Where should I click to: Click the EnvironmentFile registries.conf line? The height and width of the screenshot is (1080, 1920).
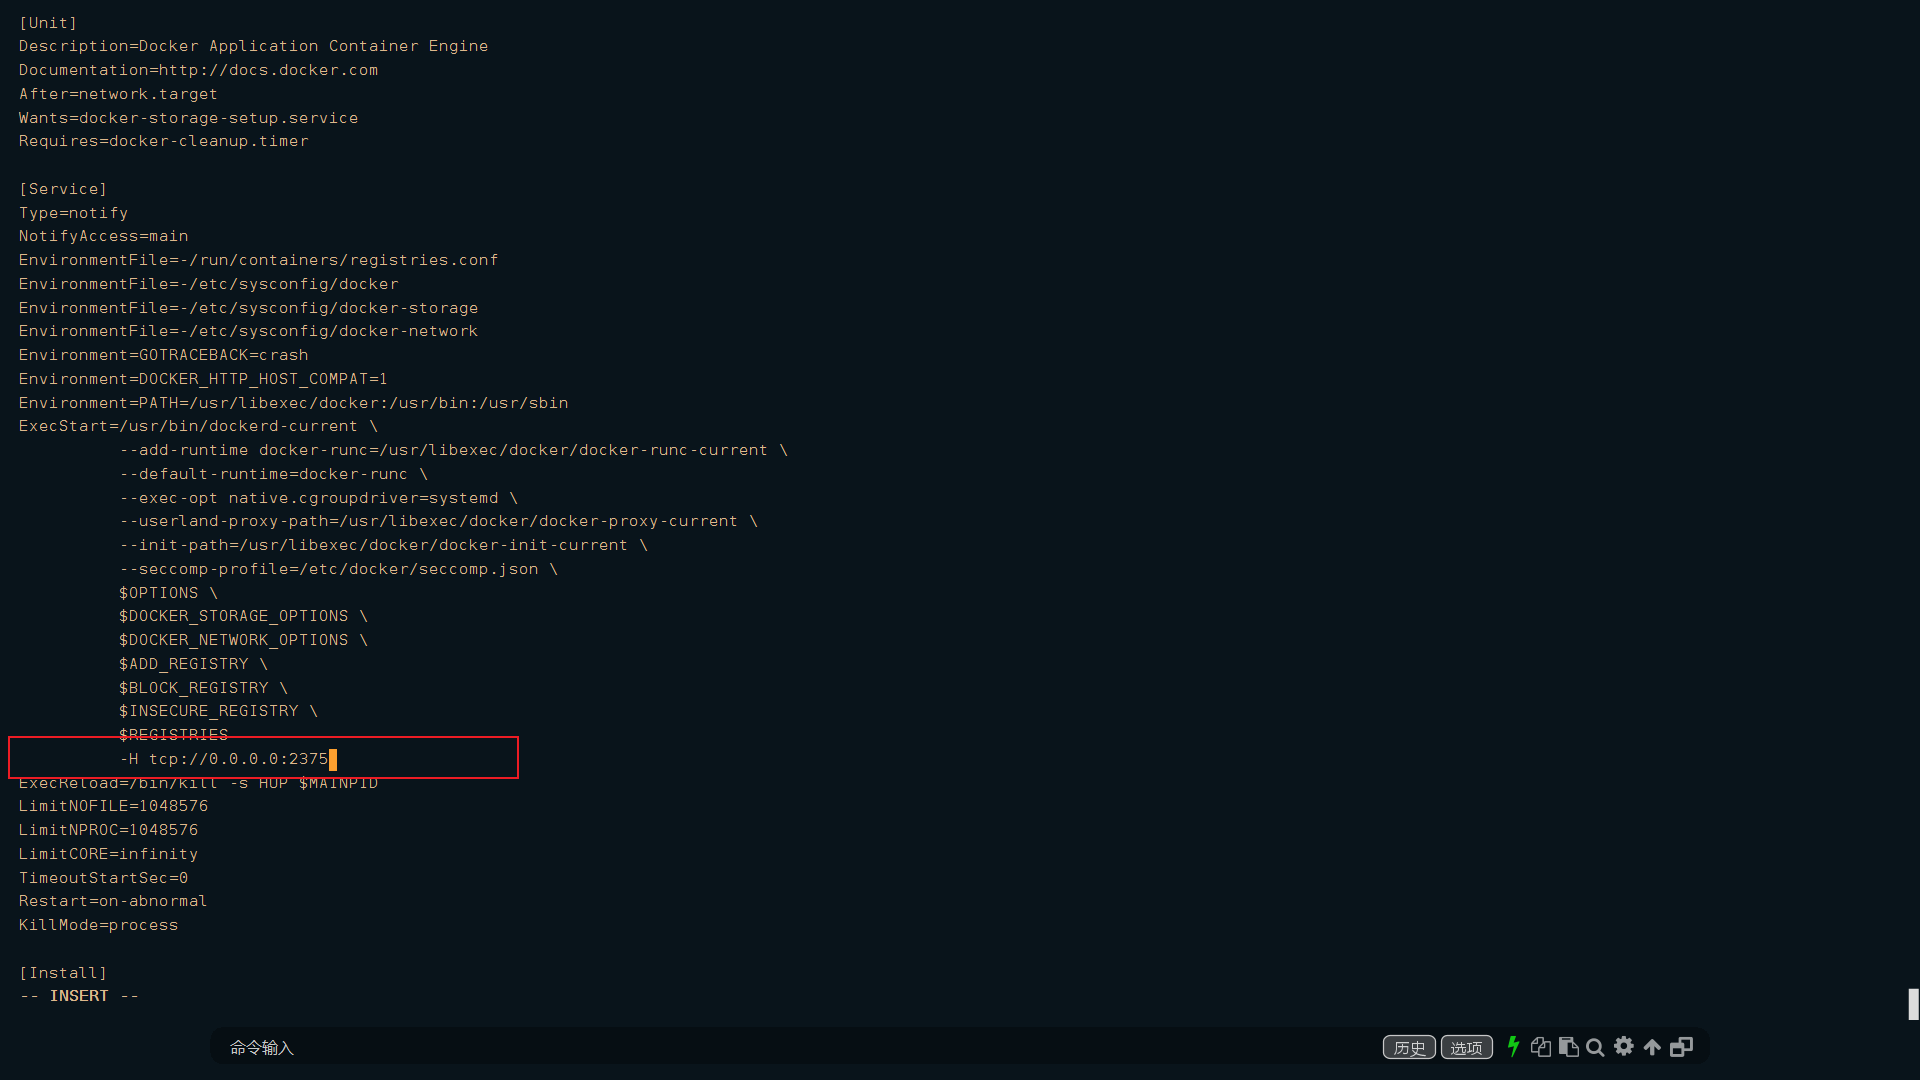(x=258, y=260)
